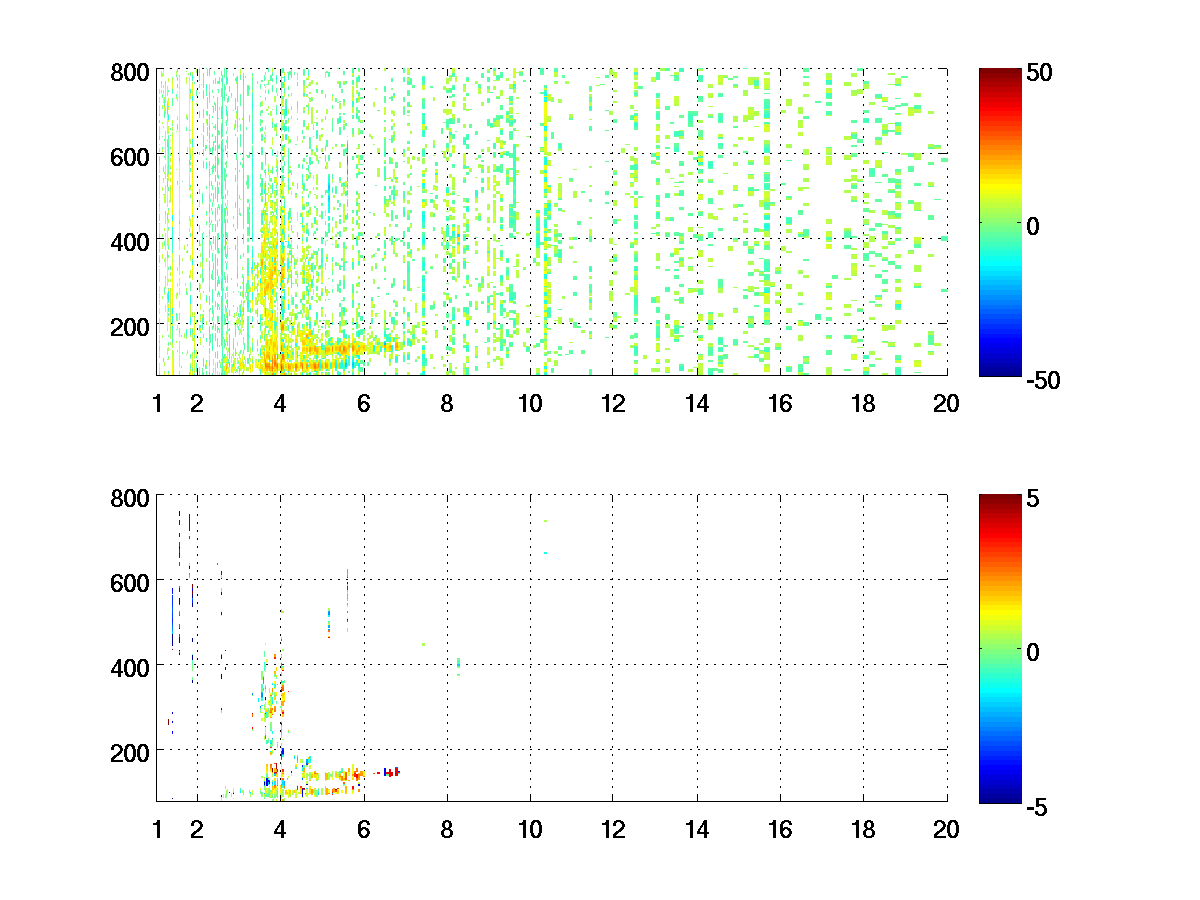This screenshot has width=1200, height=900.
Task: Select the 200 y-tick of the bottom plot
Action: 131,751
